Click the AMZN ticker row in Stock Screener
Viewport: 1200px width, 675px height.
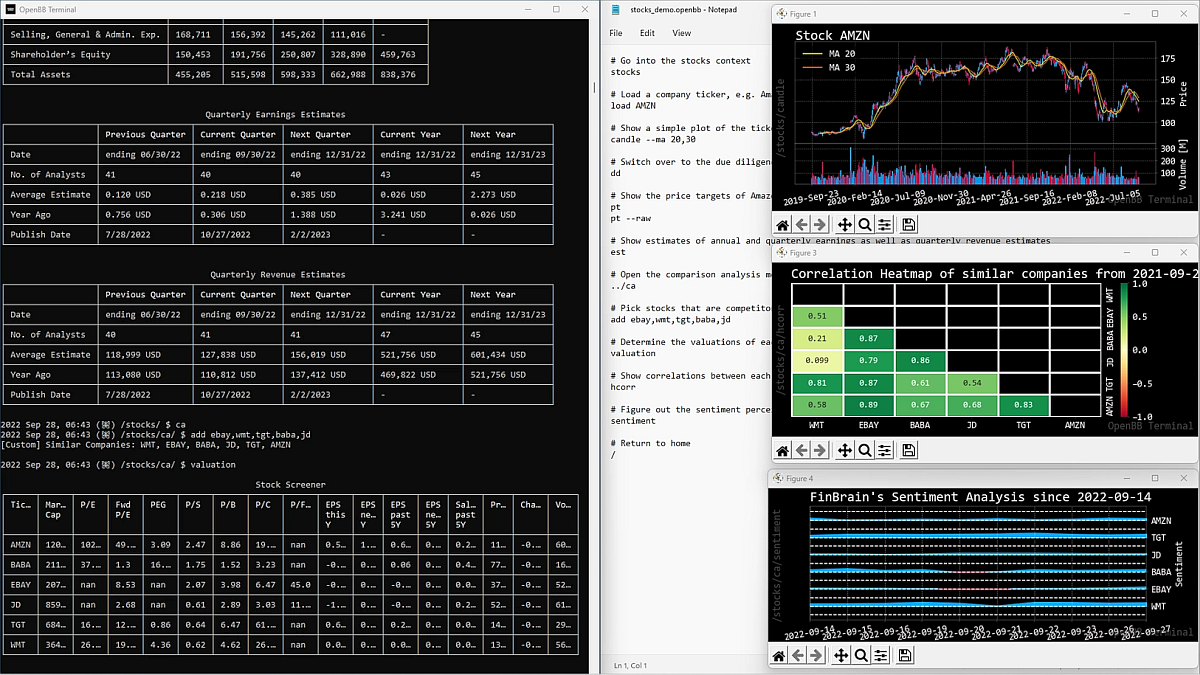pos(290,544)
